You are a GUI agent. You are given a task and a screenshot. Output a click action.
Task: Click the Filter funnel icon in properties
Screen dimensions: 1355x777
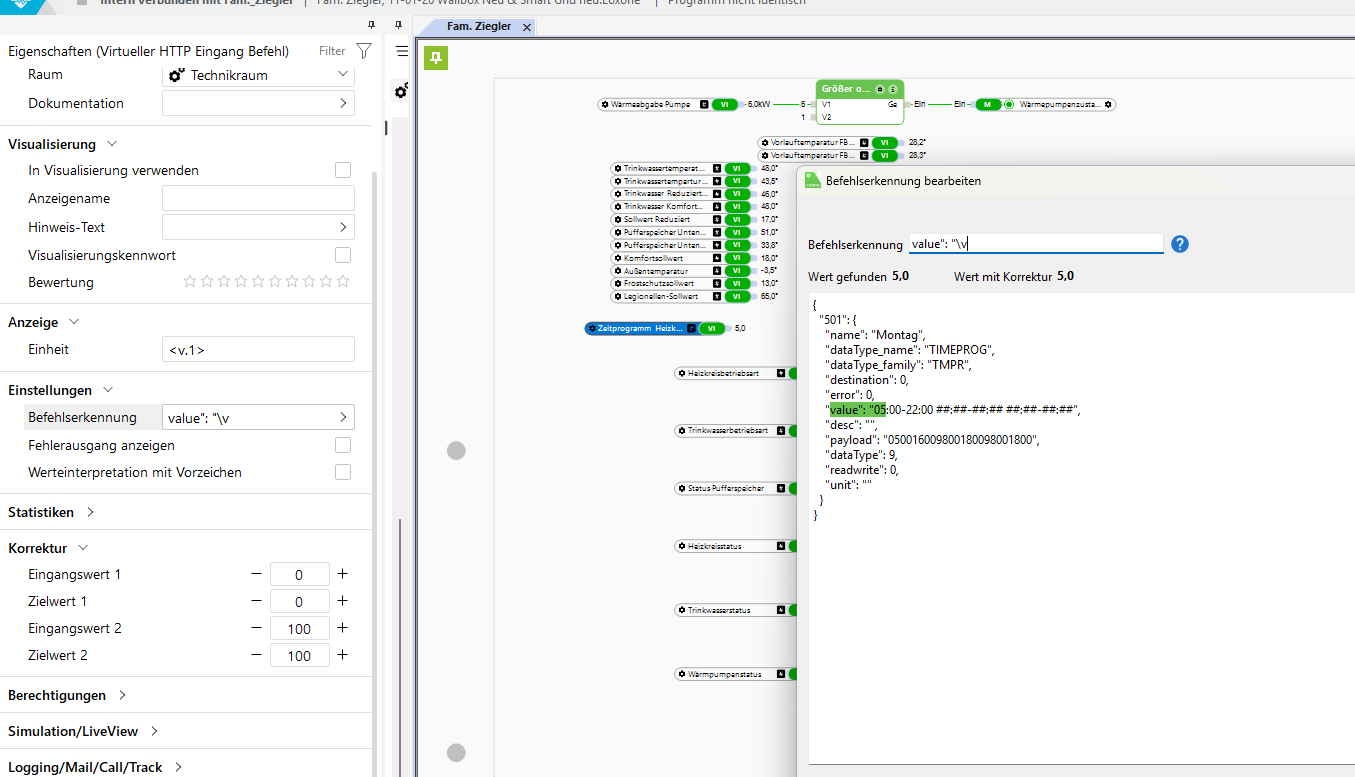tap(364, 51)
